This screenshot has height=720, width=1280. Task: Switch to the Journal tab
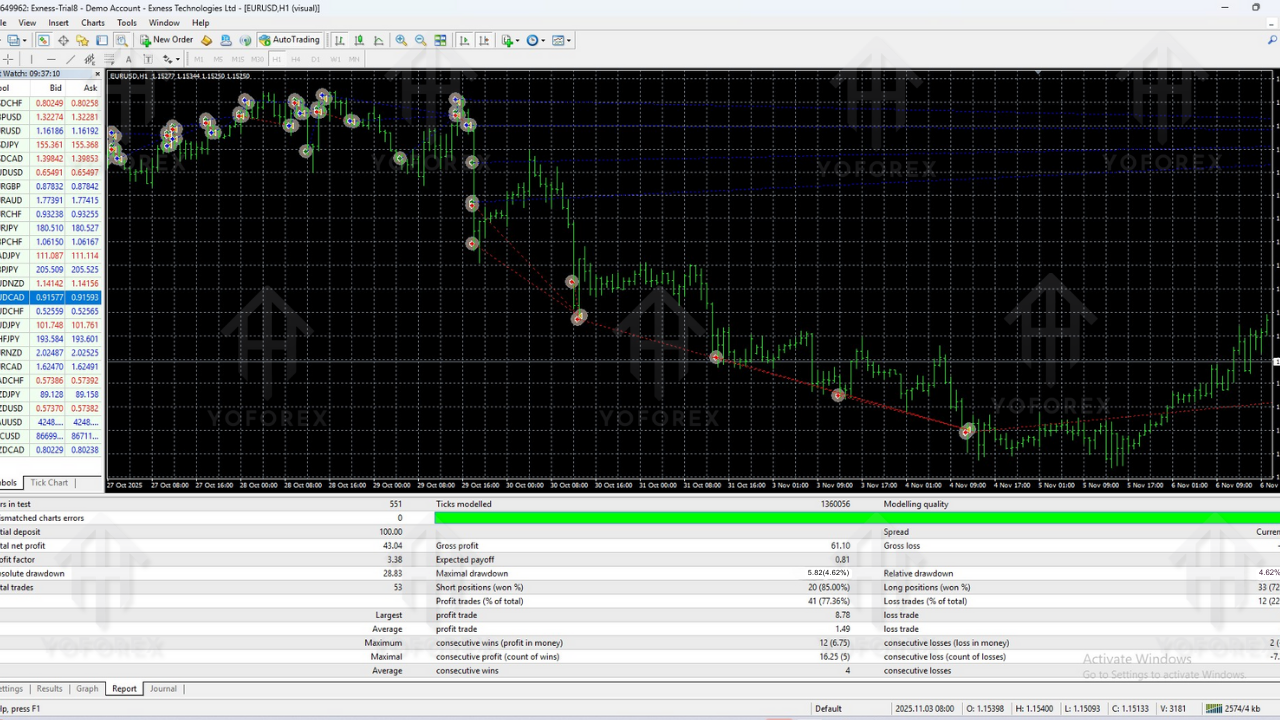[x=163, y=689]
